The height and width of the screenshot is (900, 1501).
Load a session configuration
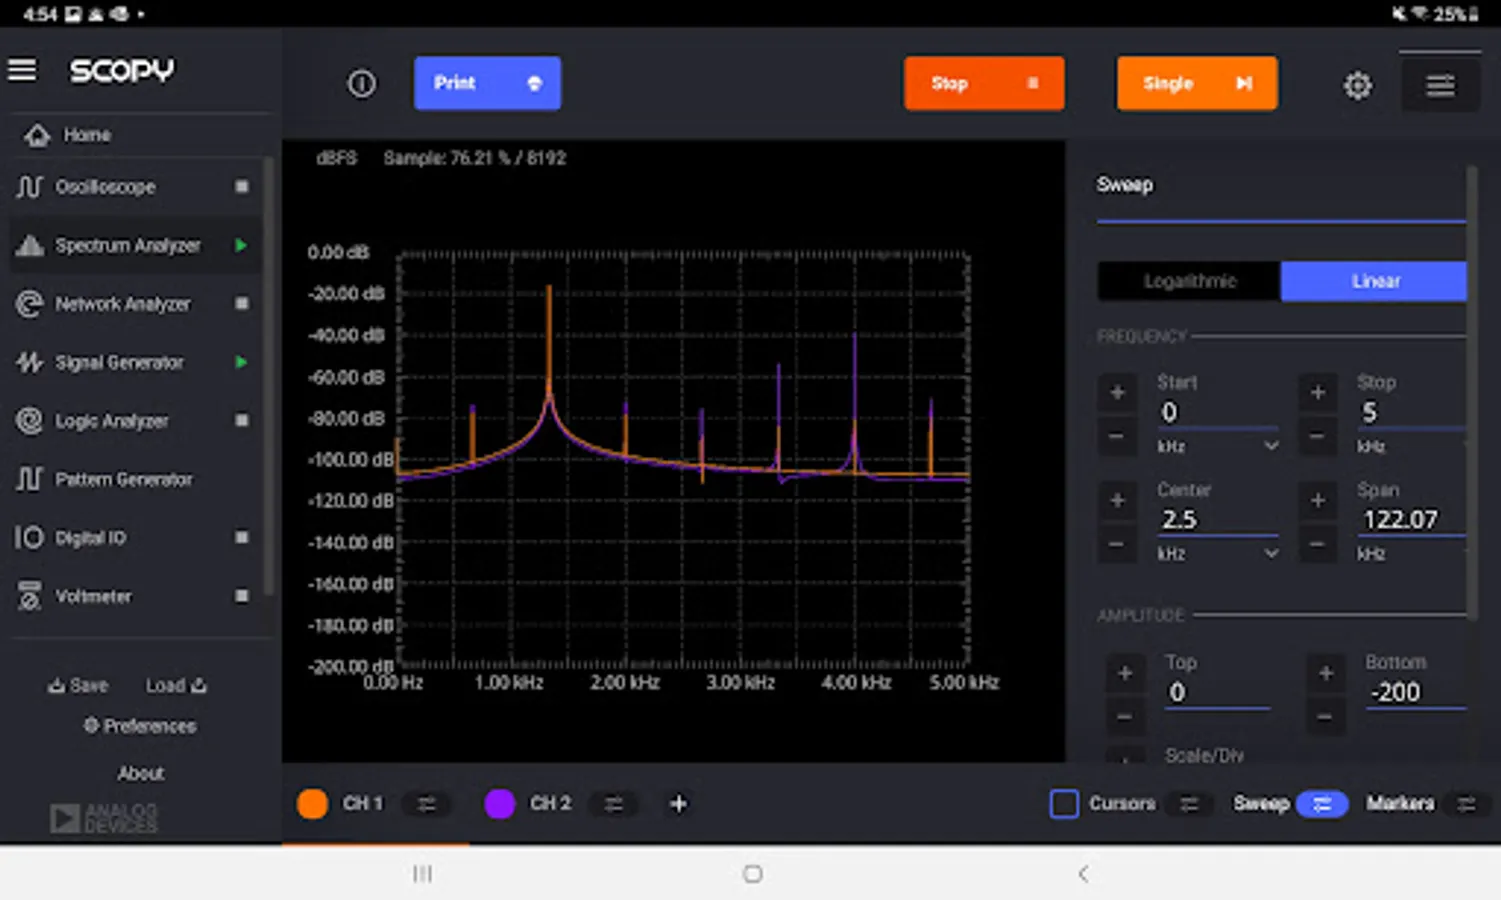click(176, 686)
